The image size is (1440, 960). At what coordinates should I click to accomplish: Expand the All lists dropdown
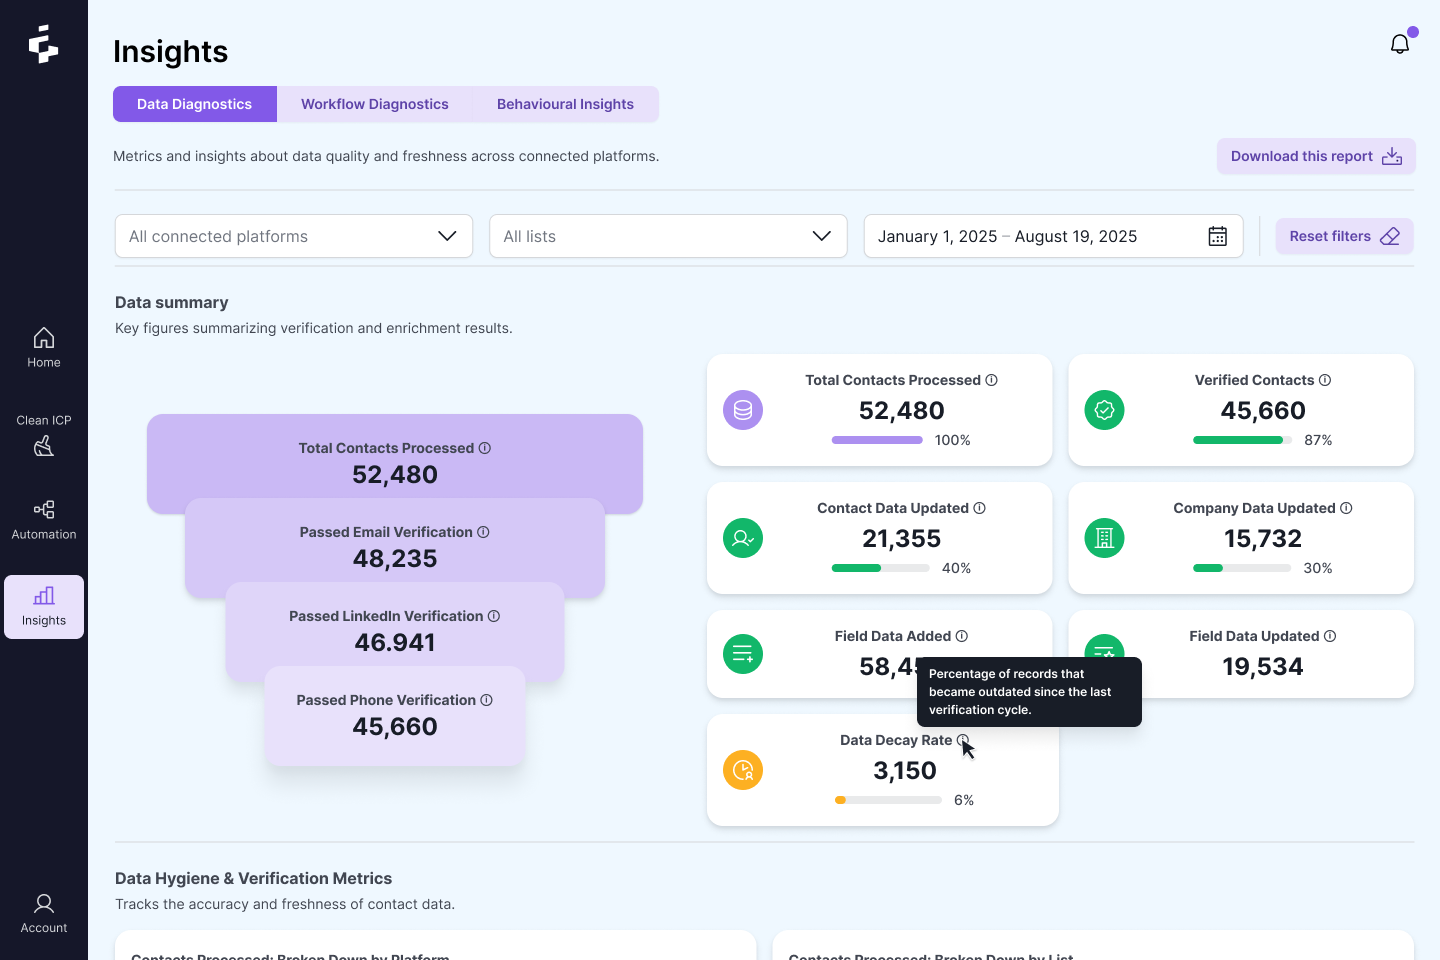point(668,236)
